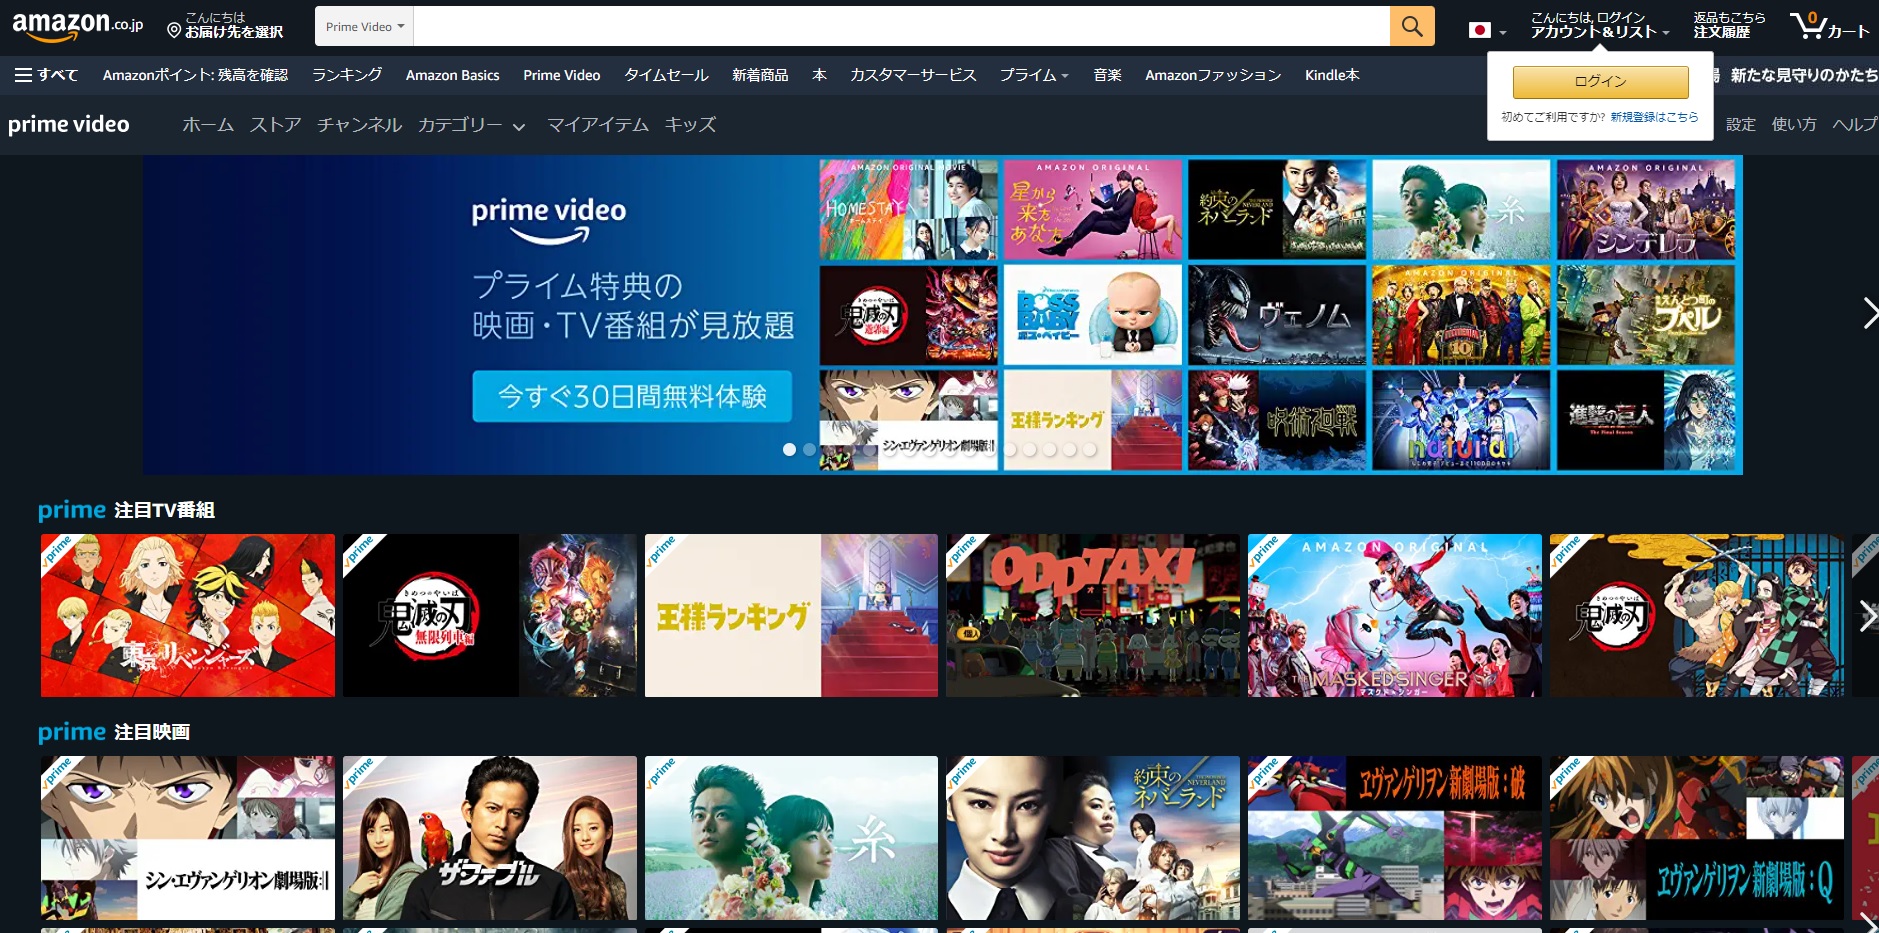Click the prime video logo heading
This screenshot has width=1879, height=933.
69,124
